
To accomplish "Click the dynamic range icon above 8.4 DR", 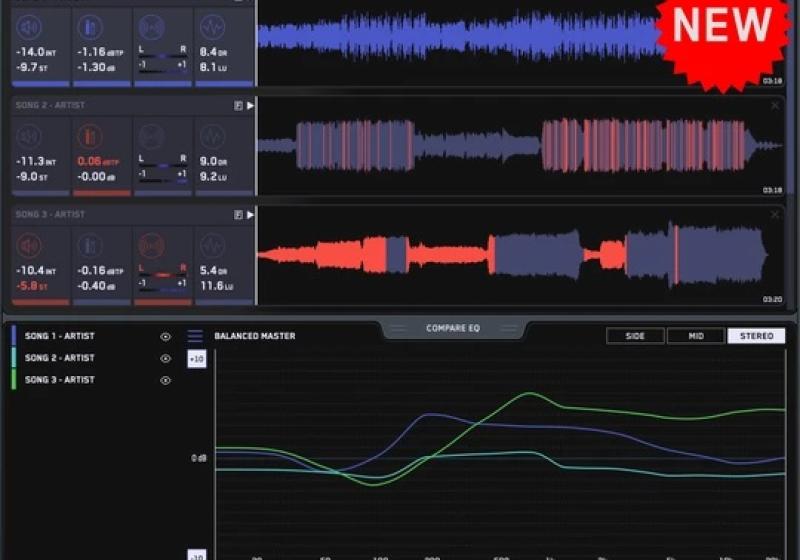I will [213, 27].
